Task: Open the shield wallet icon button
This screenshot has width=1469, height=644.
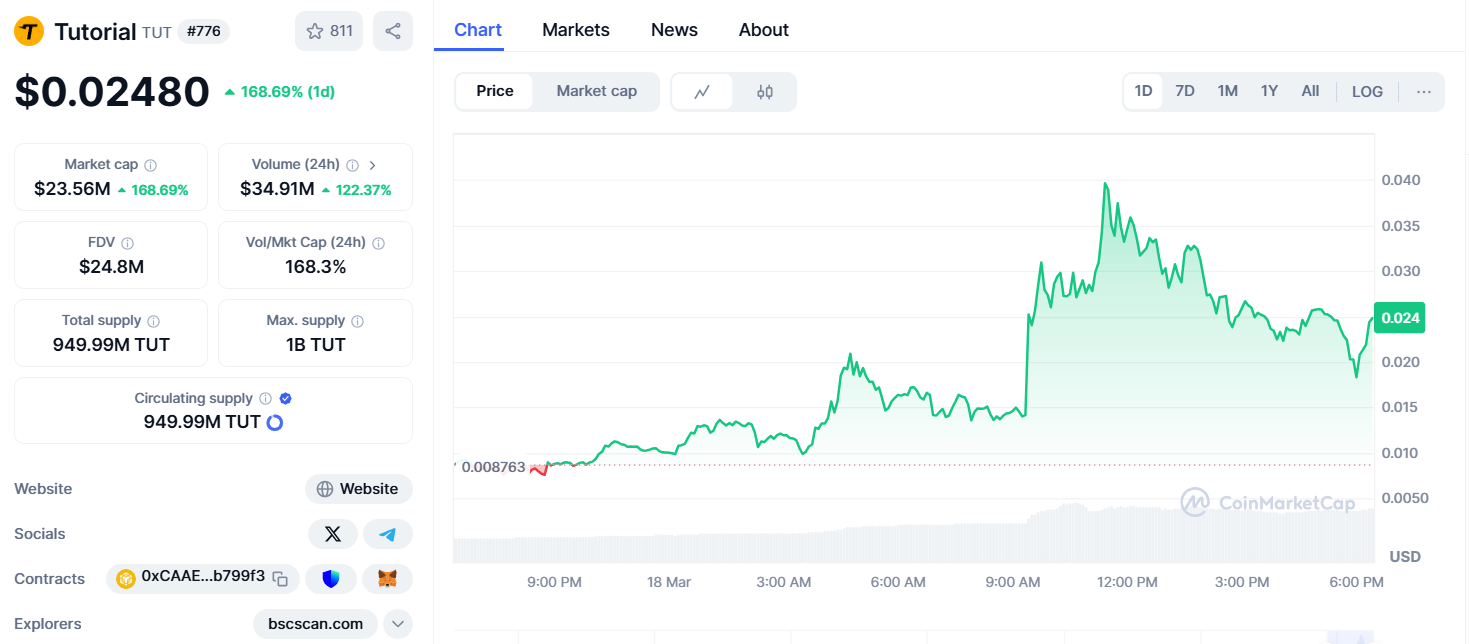Action: tap(331, 578)
